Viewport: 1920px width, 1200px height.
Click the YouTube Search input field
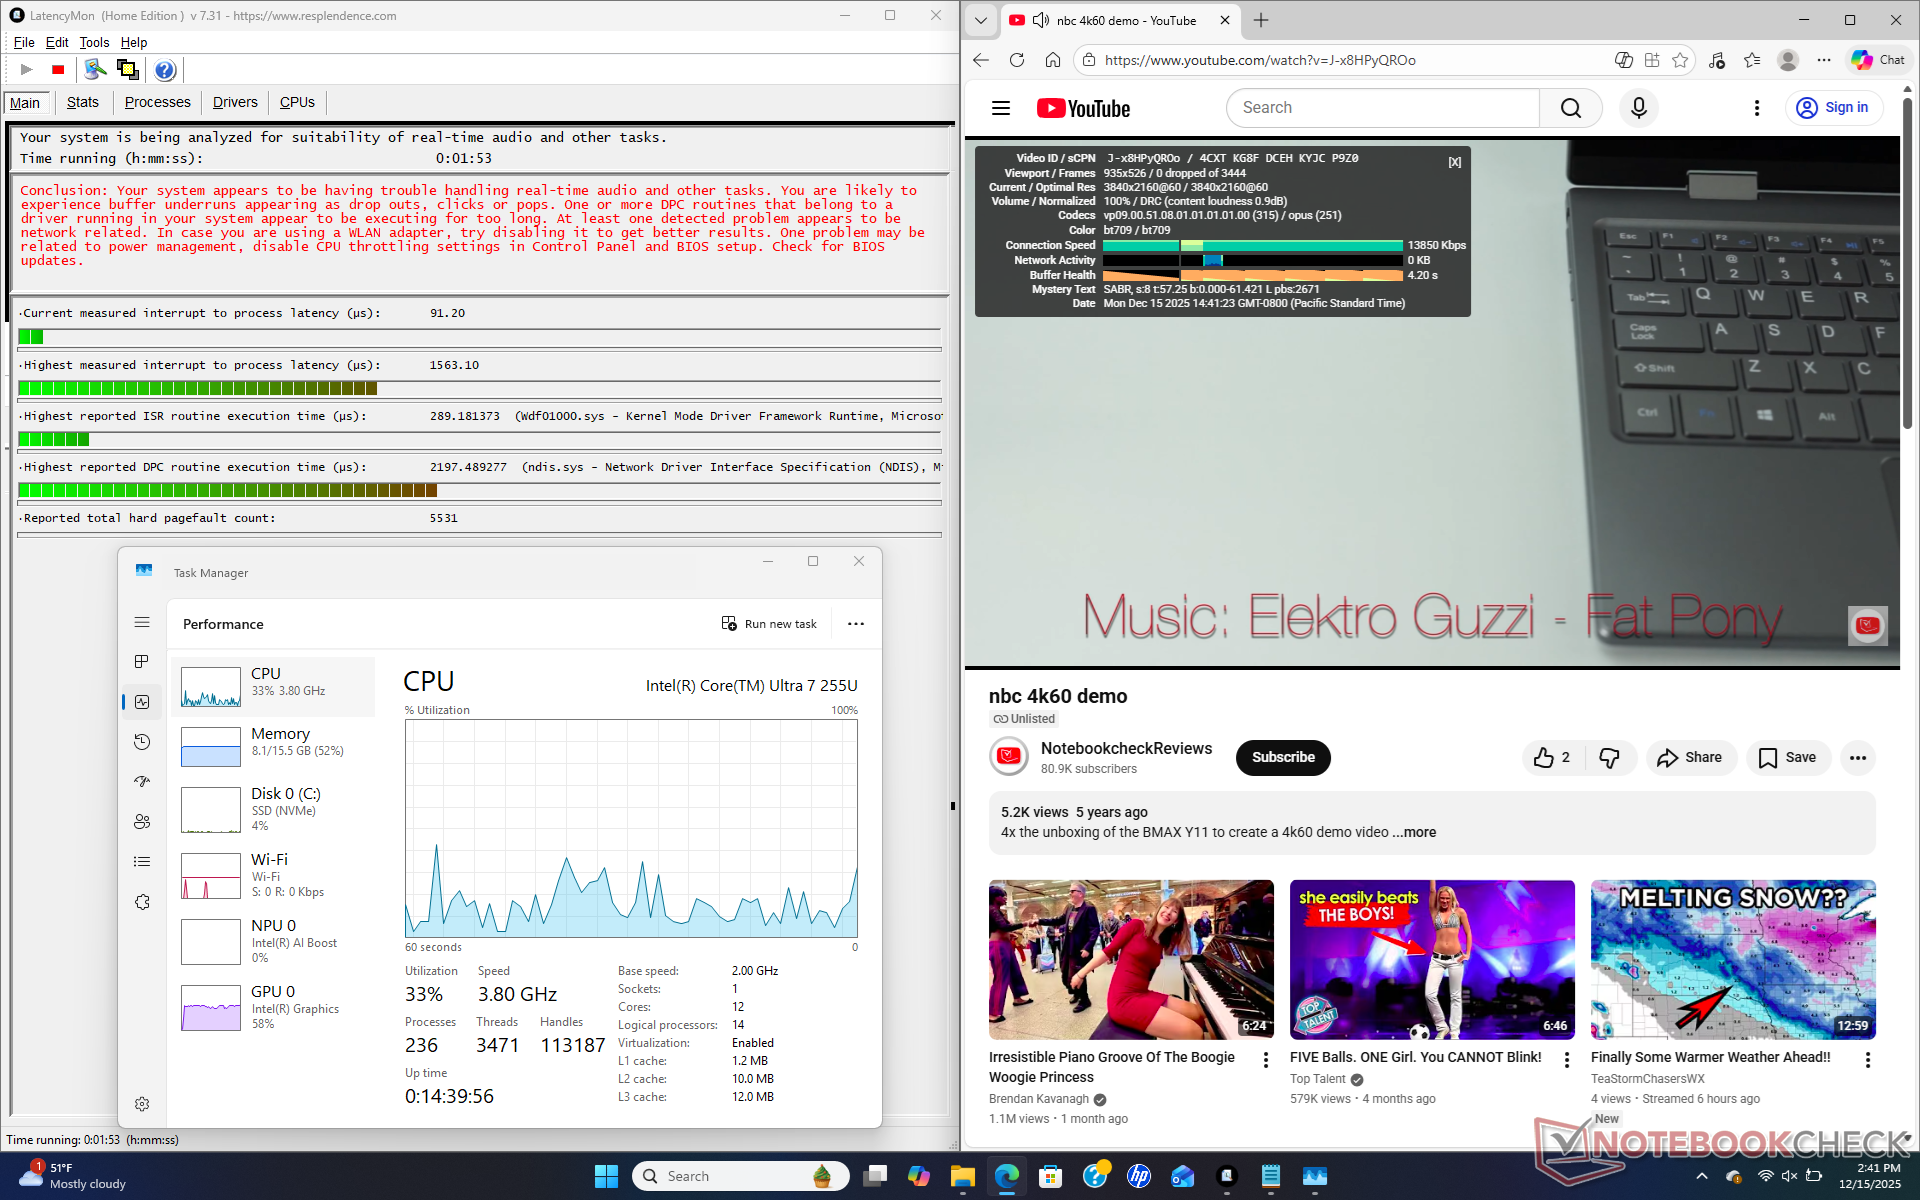tap(1382, 108)
